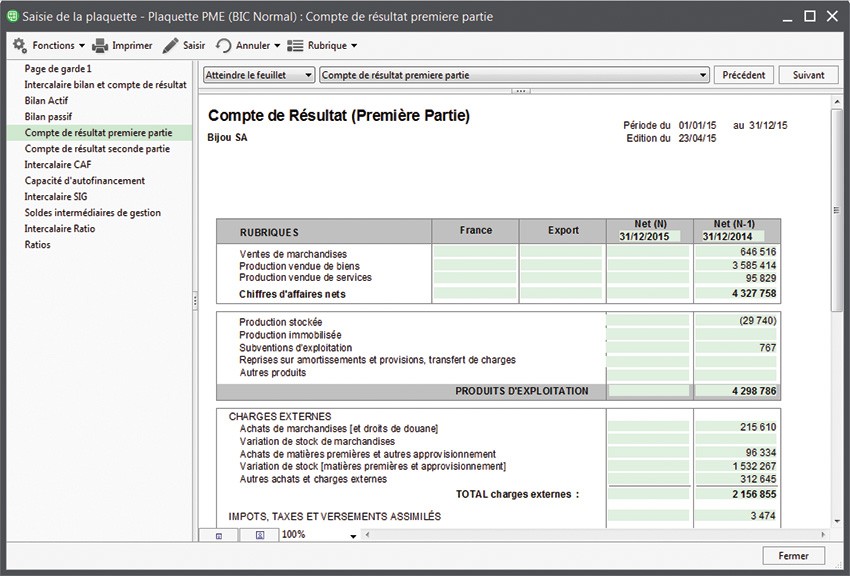
Task: Click the second view icon left of zoom
Action: (259, 535)
